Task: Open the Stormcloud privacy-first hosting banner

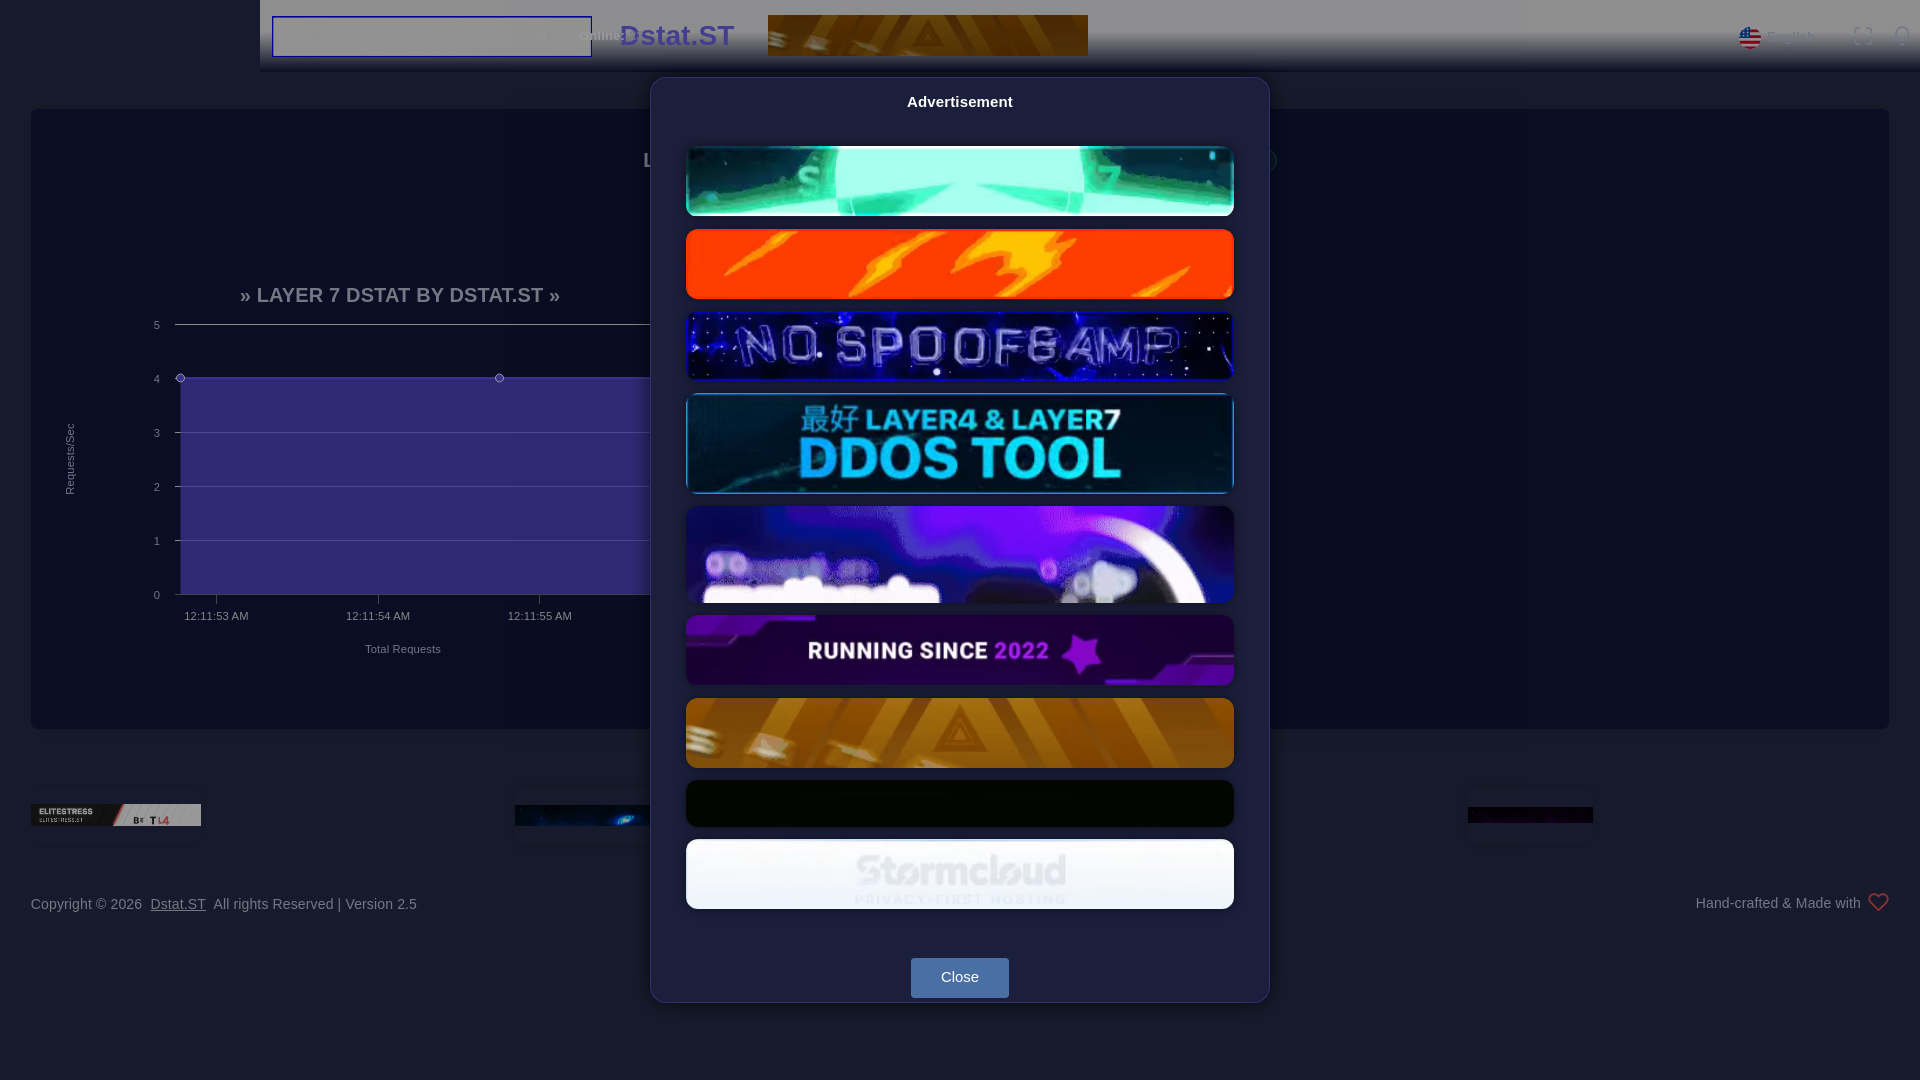Action: [x=959, y=874]
